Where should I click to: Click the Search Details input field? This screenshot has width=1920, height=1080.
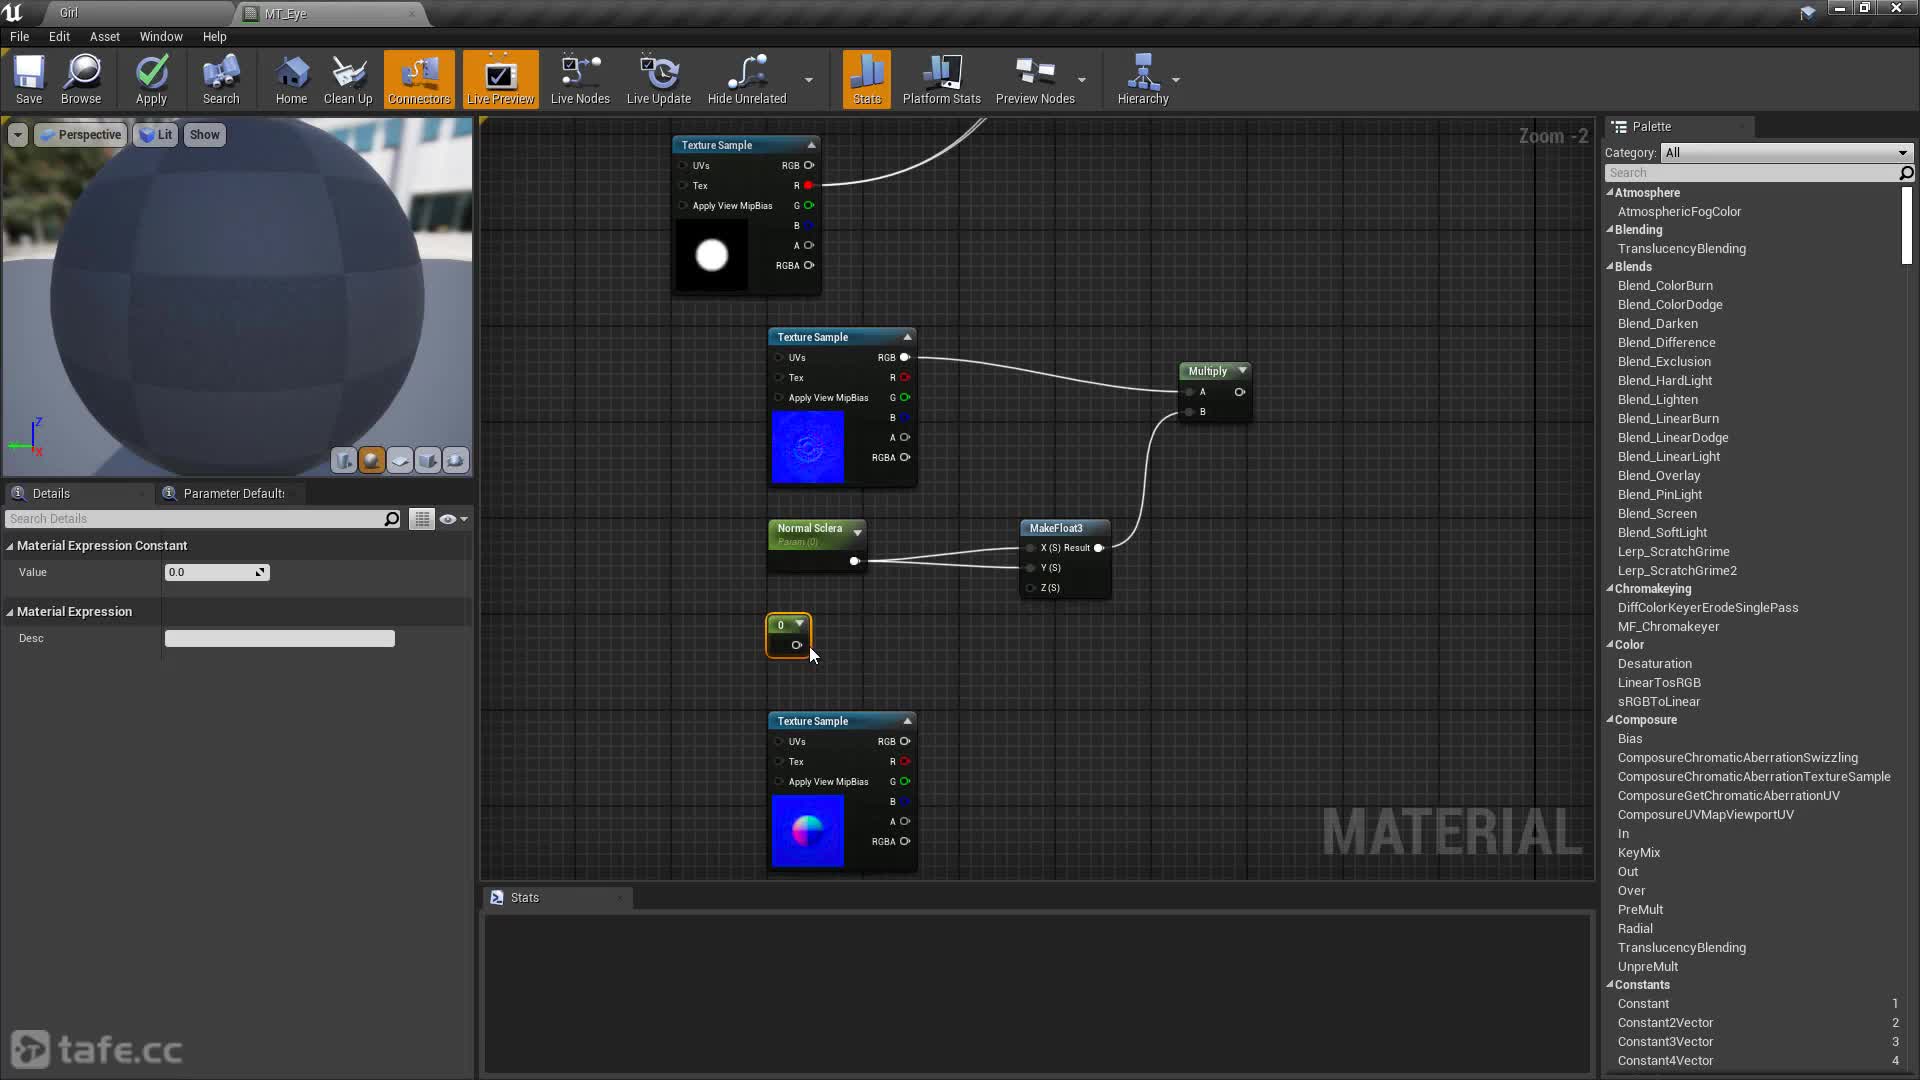(195, 519)
